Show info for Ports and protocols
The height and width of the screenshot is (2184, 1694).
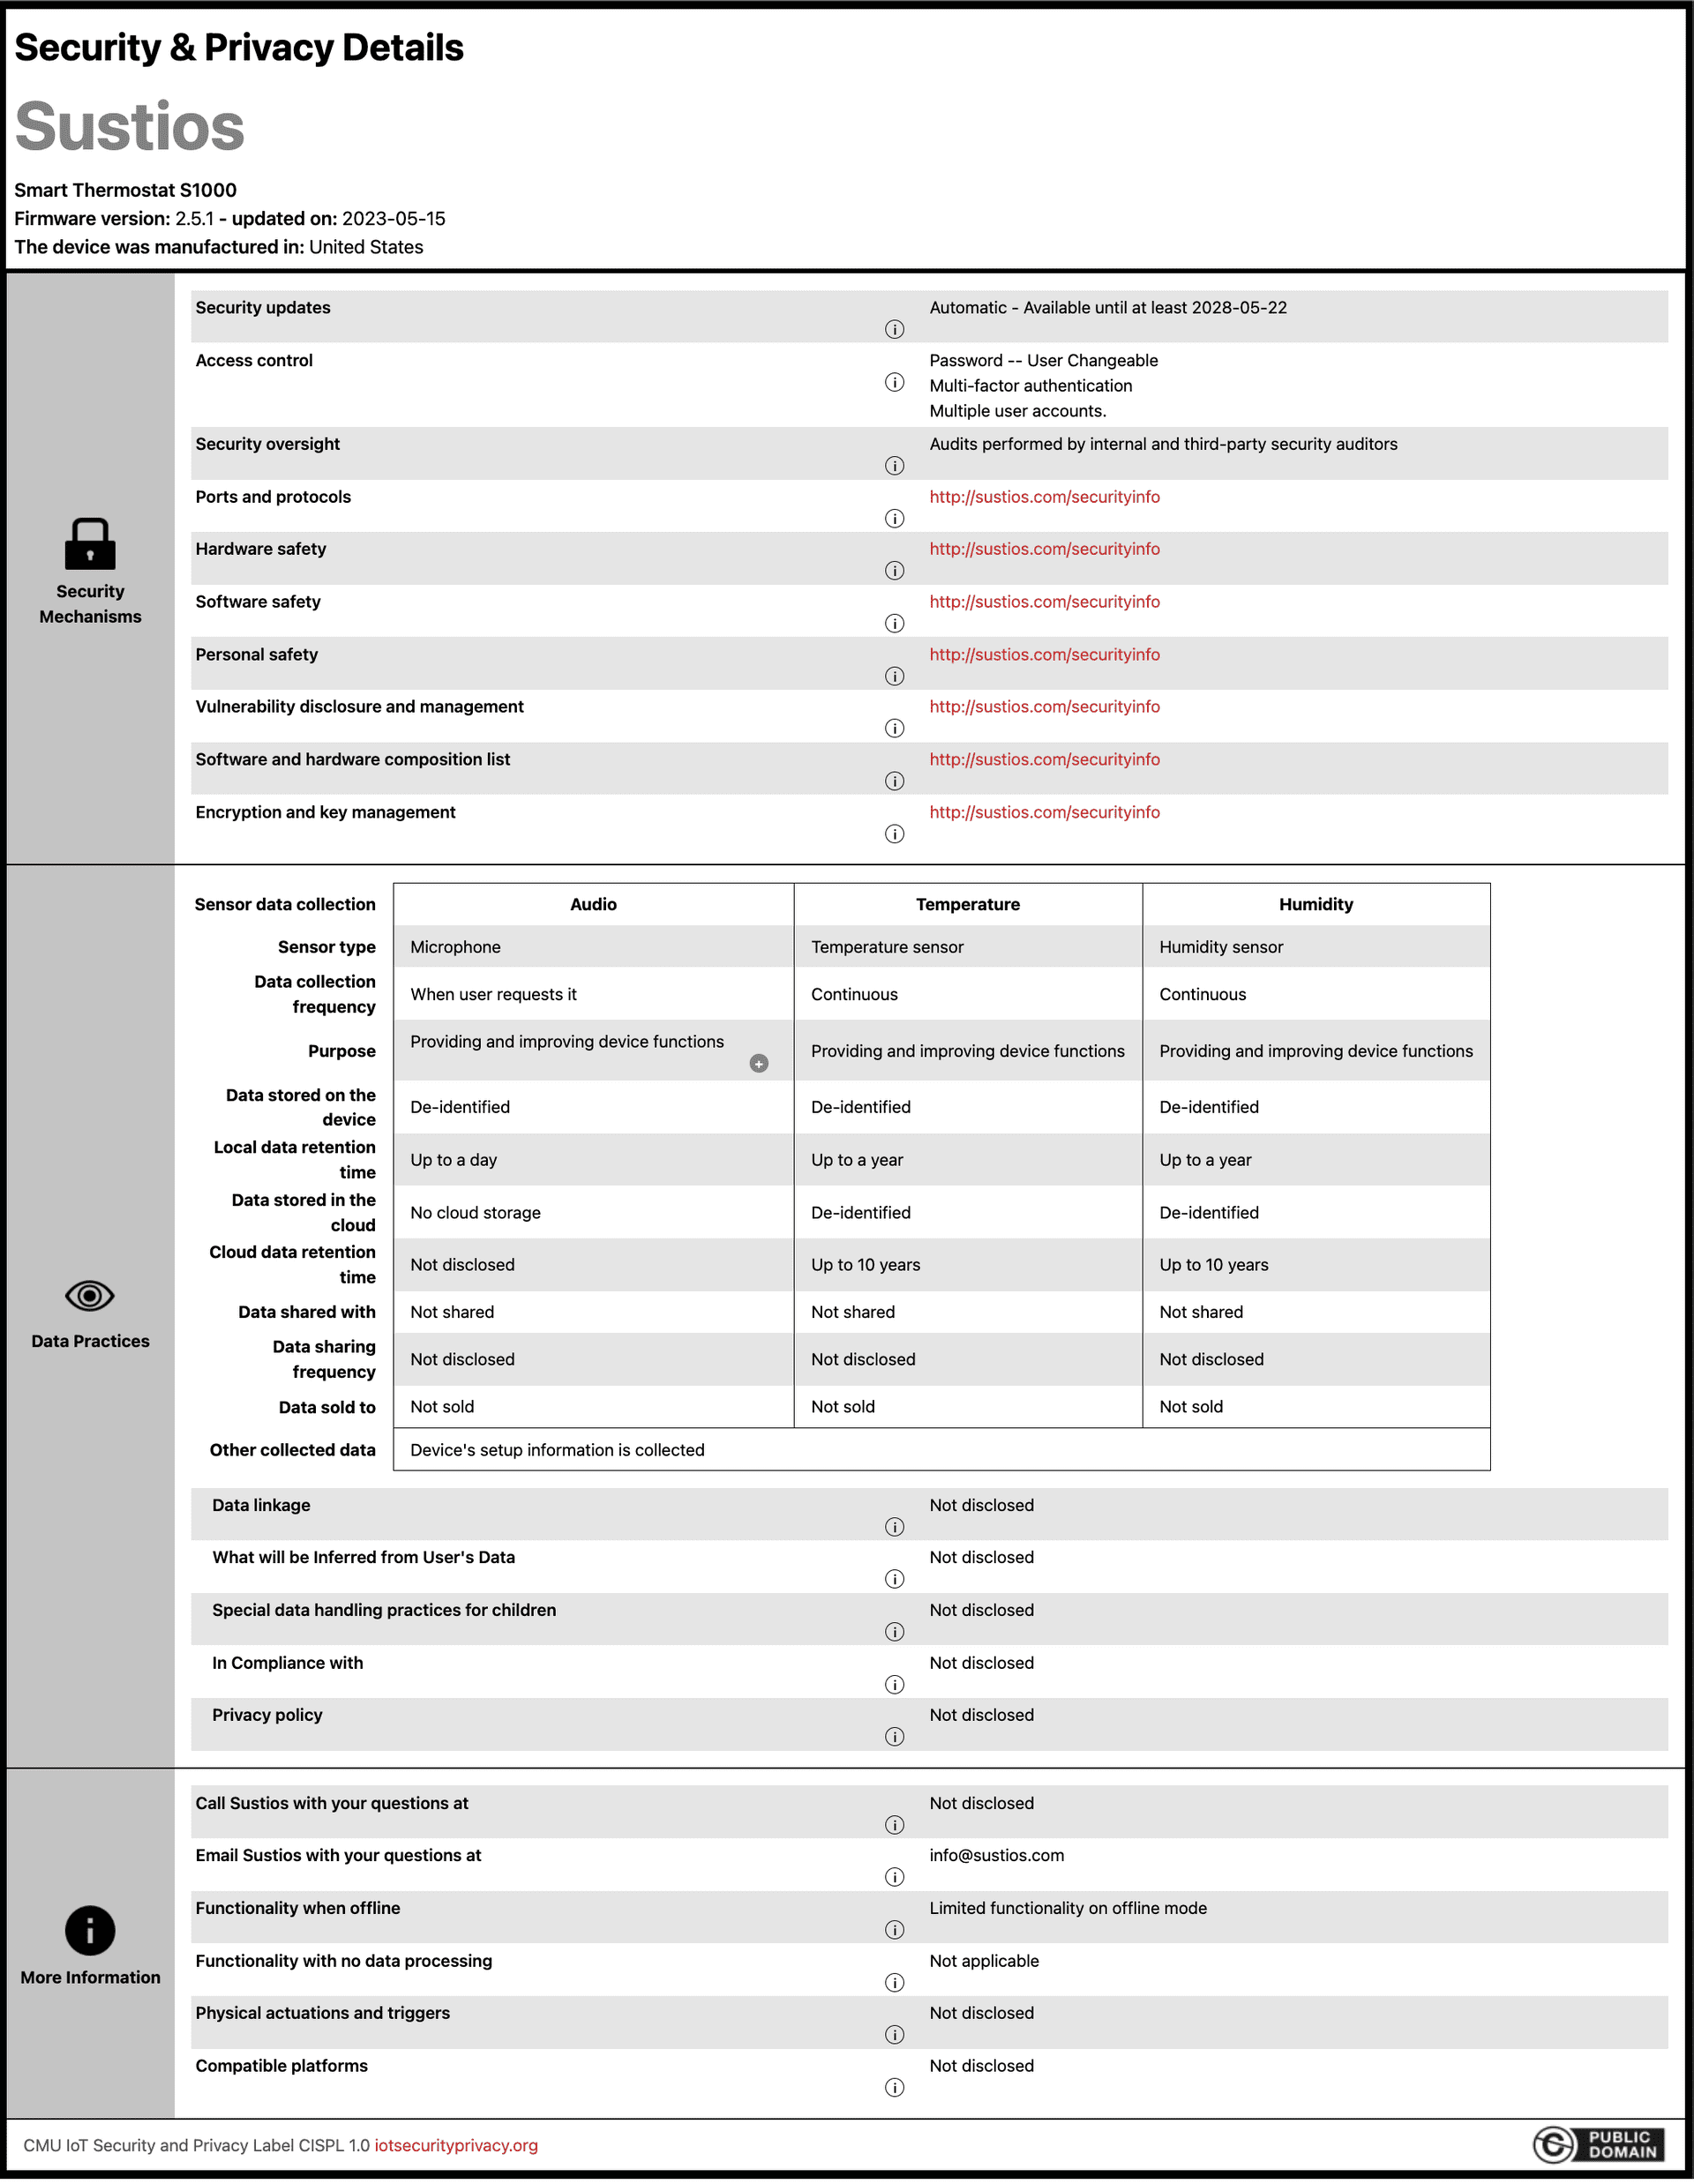point(894,518)
